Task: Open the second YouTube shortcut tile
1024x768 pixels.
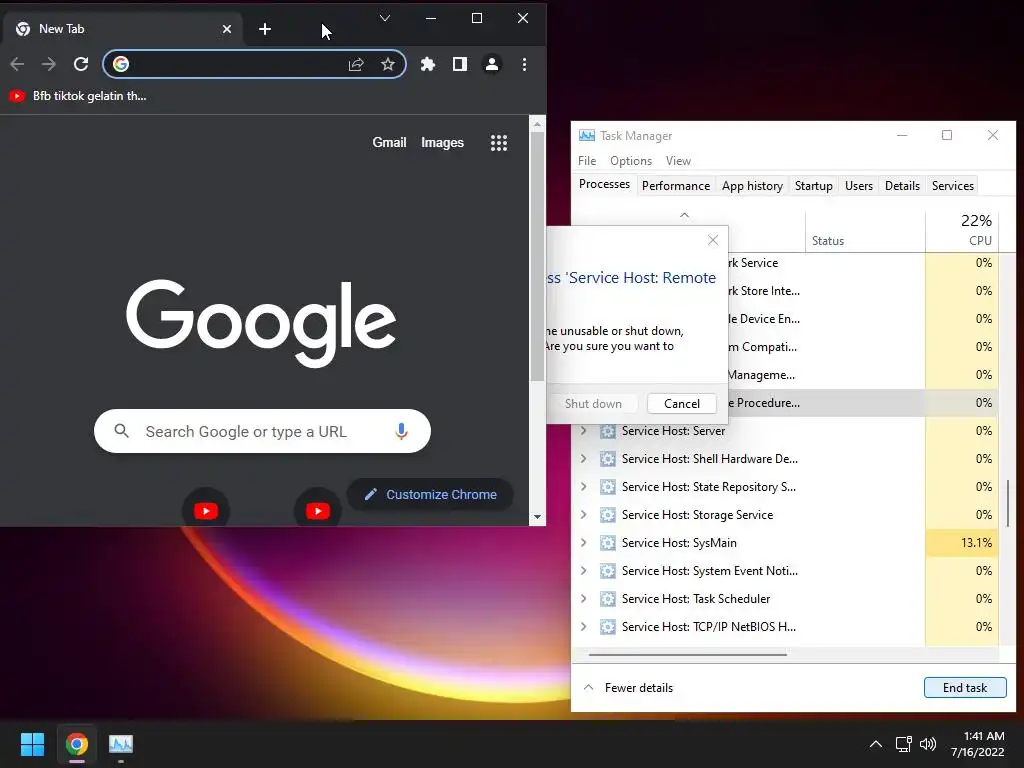Action: pyautogui.click(x=318, y=510)
